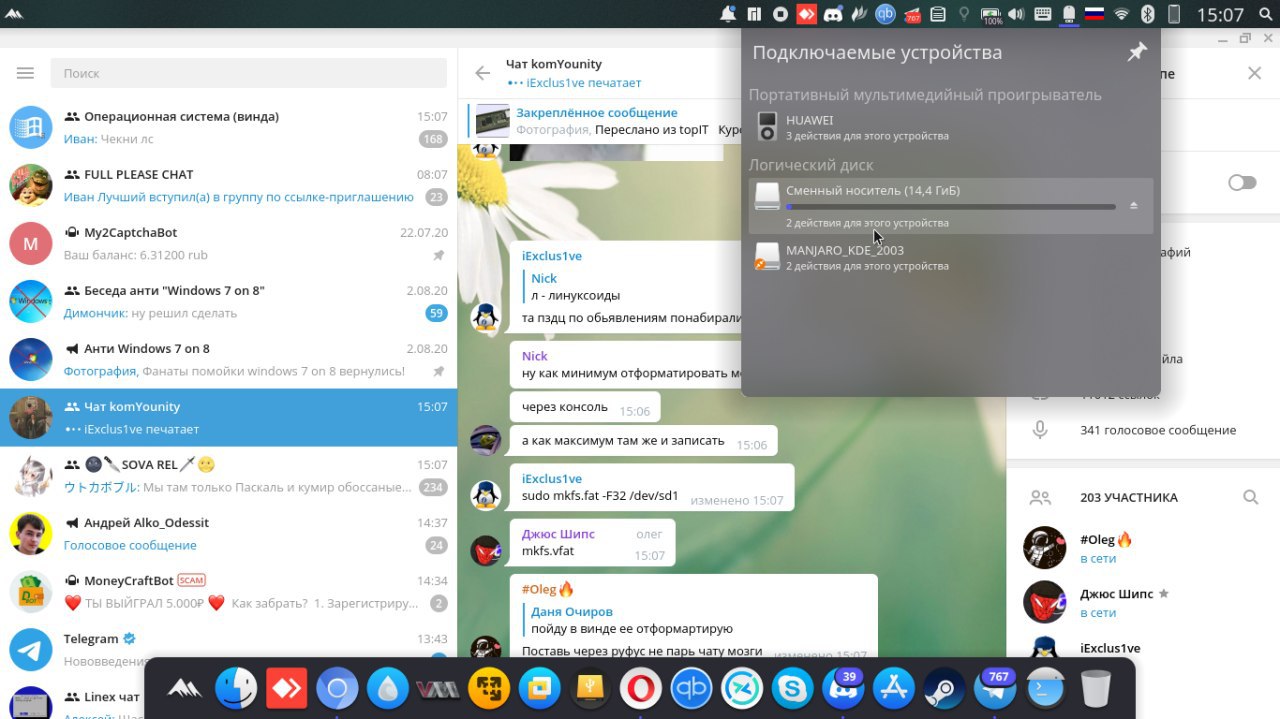The image size is (1280, 719).
Task: Open SOVA REL group chat
Action: pyautogui.click(x=228, y=476)
